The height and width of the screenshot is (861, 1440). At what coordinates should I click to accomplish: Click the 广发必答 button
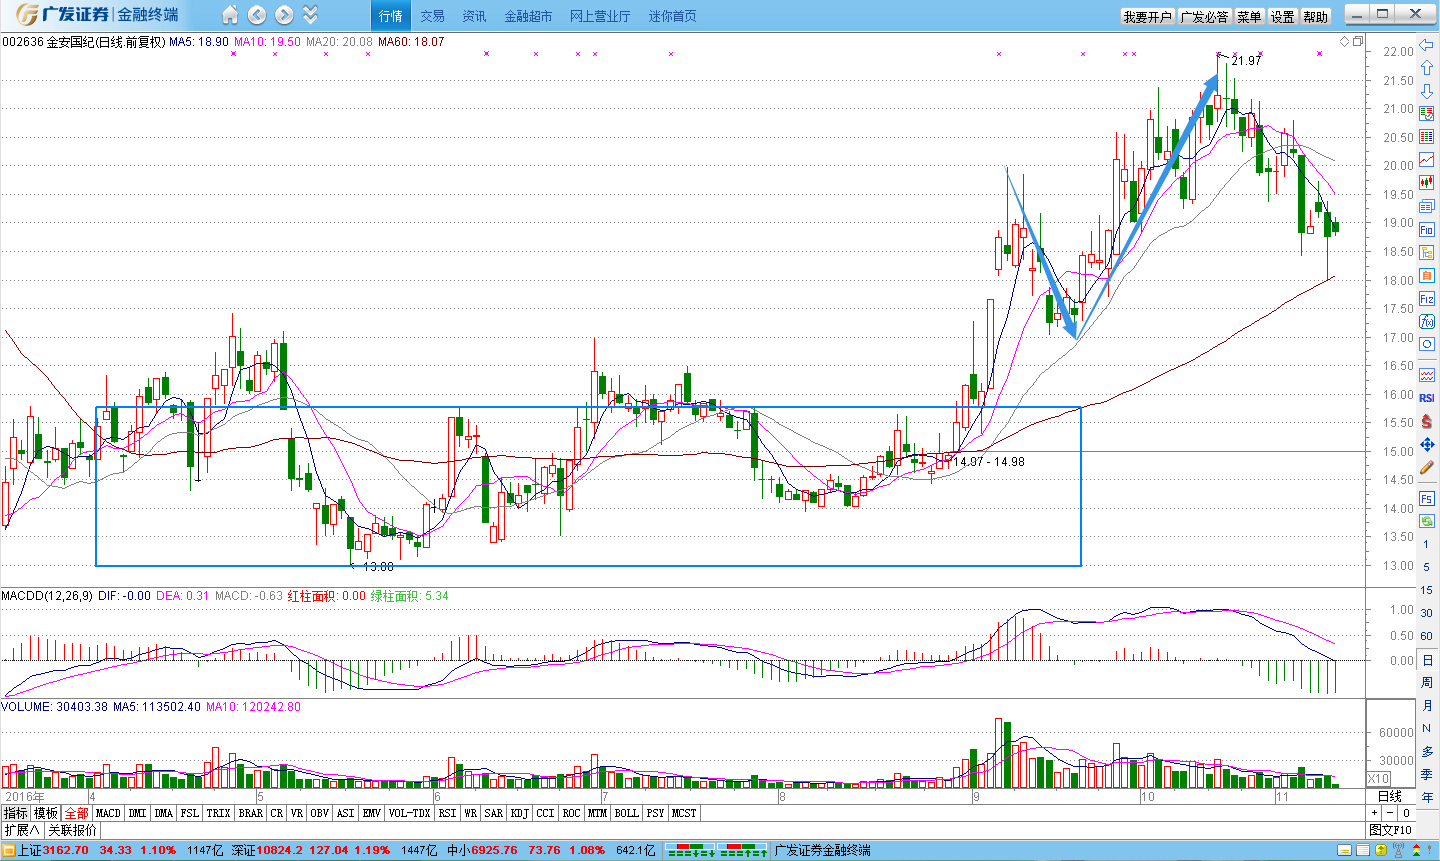pyautogui.click(x=1204, y=17)
